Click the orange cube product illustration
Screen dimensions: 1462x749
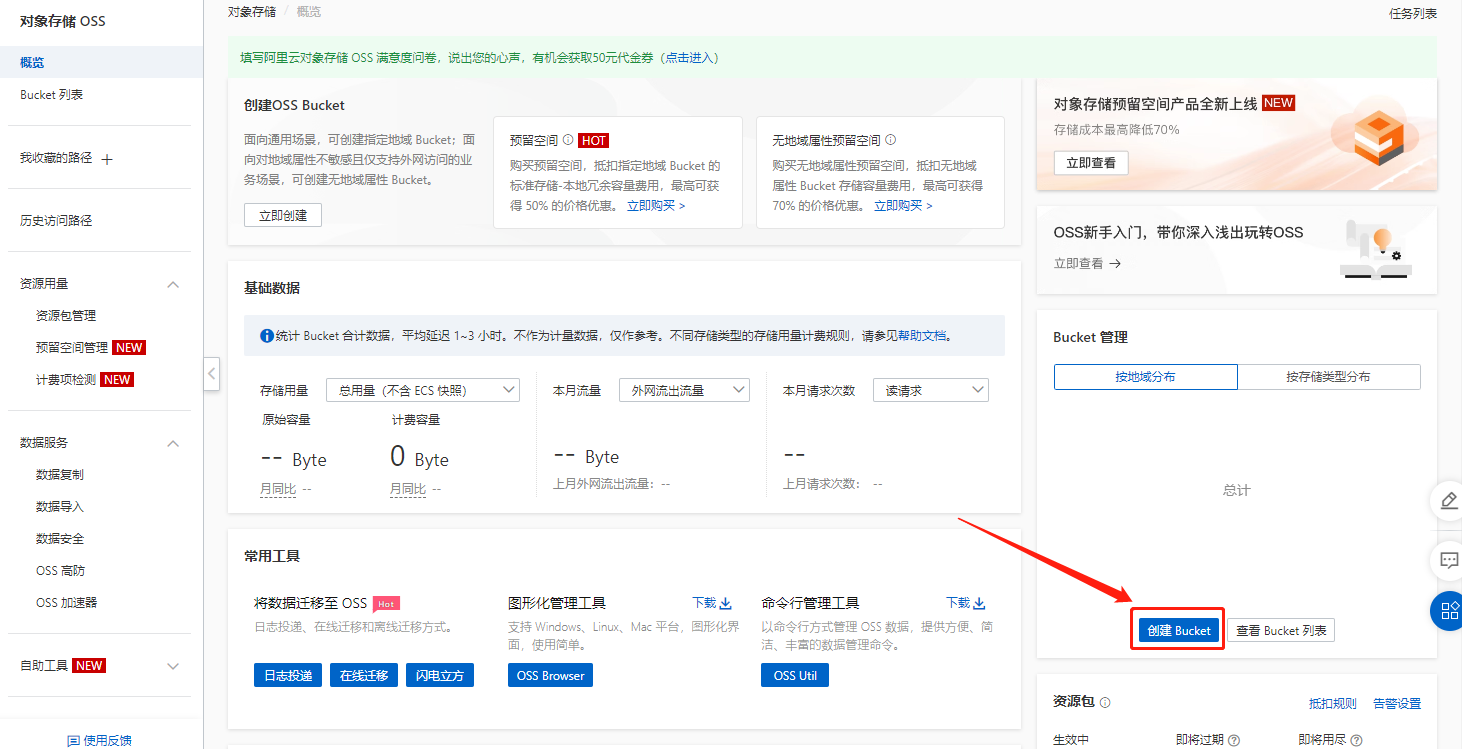click(x=1379, y=137)
